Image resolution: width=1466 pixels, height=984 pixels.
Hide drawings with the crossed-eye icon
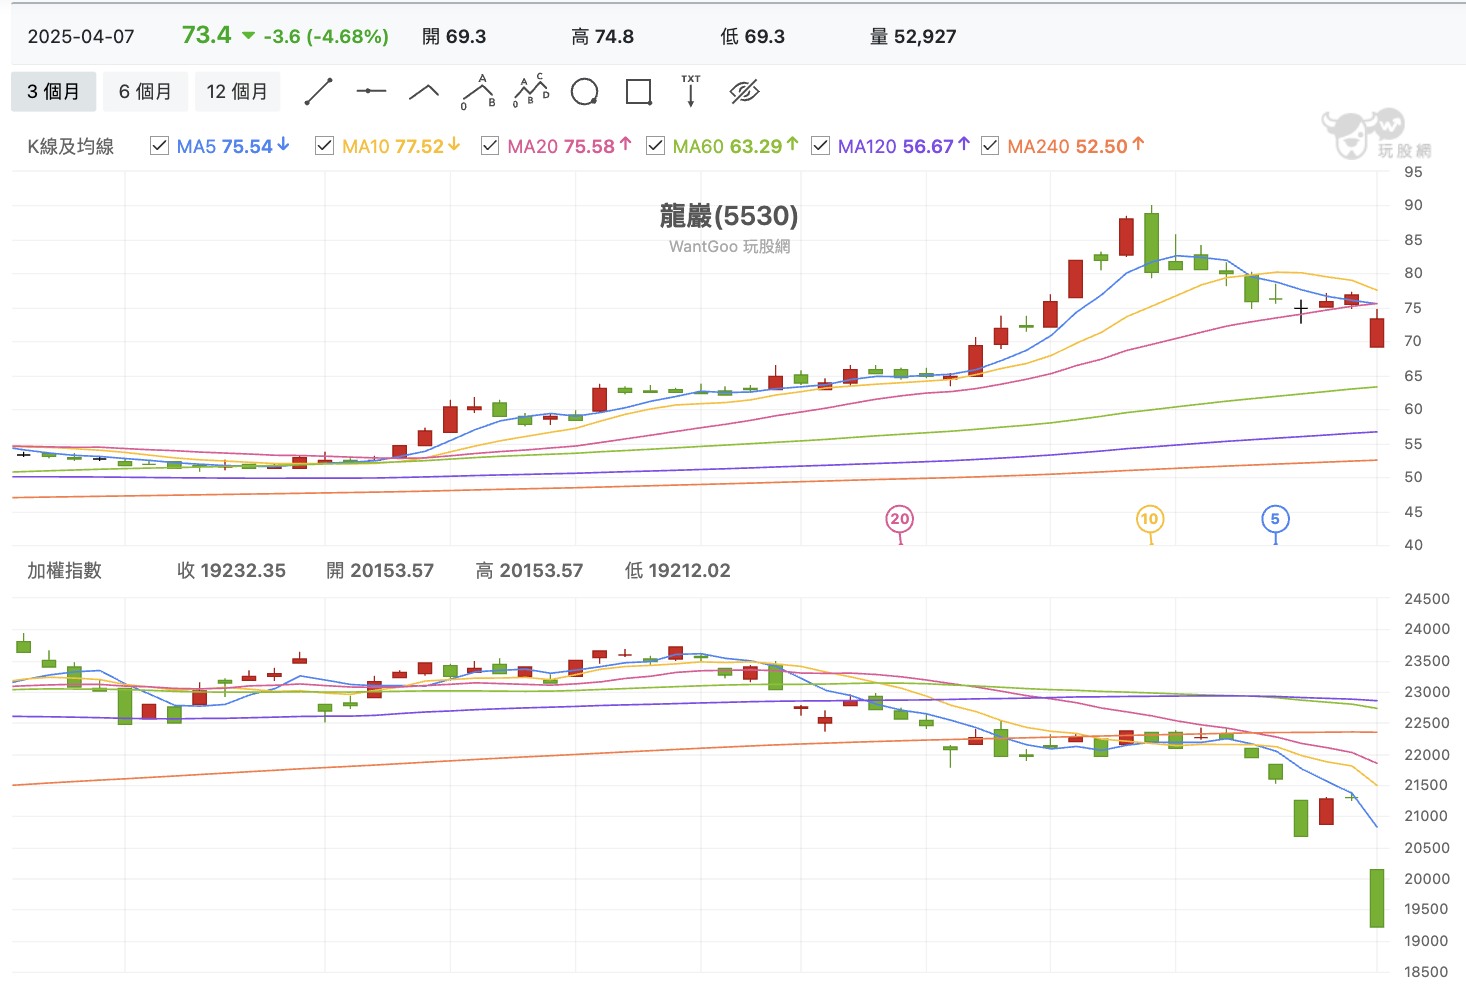pos(744,92)
